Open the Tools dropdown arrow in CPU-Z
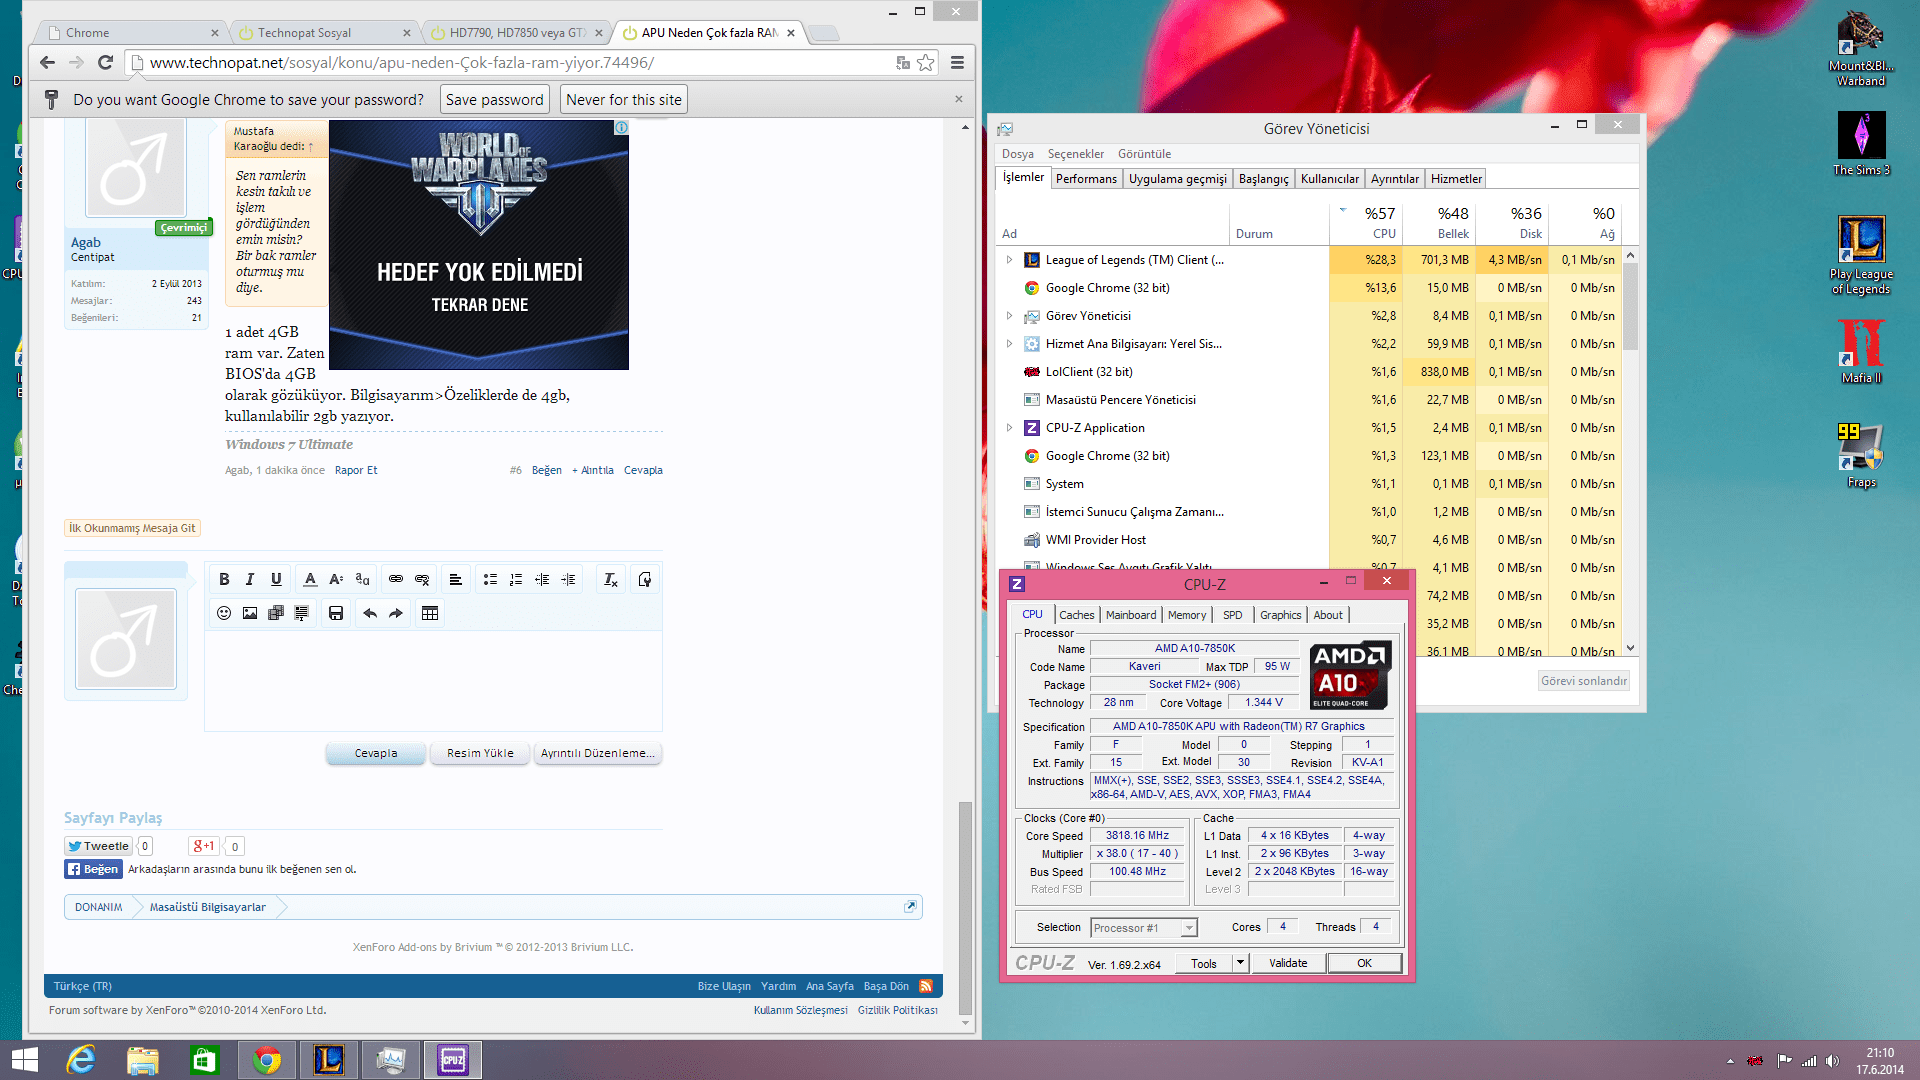The height and width of the screenshot is (1080, 1920). pyautogui.click(x=1240, y=963)
